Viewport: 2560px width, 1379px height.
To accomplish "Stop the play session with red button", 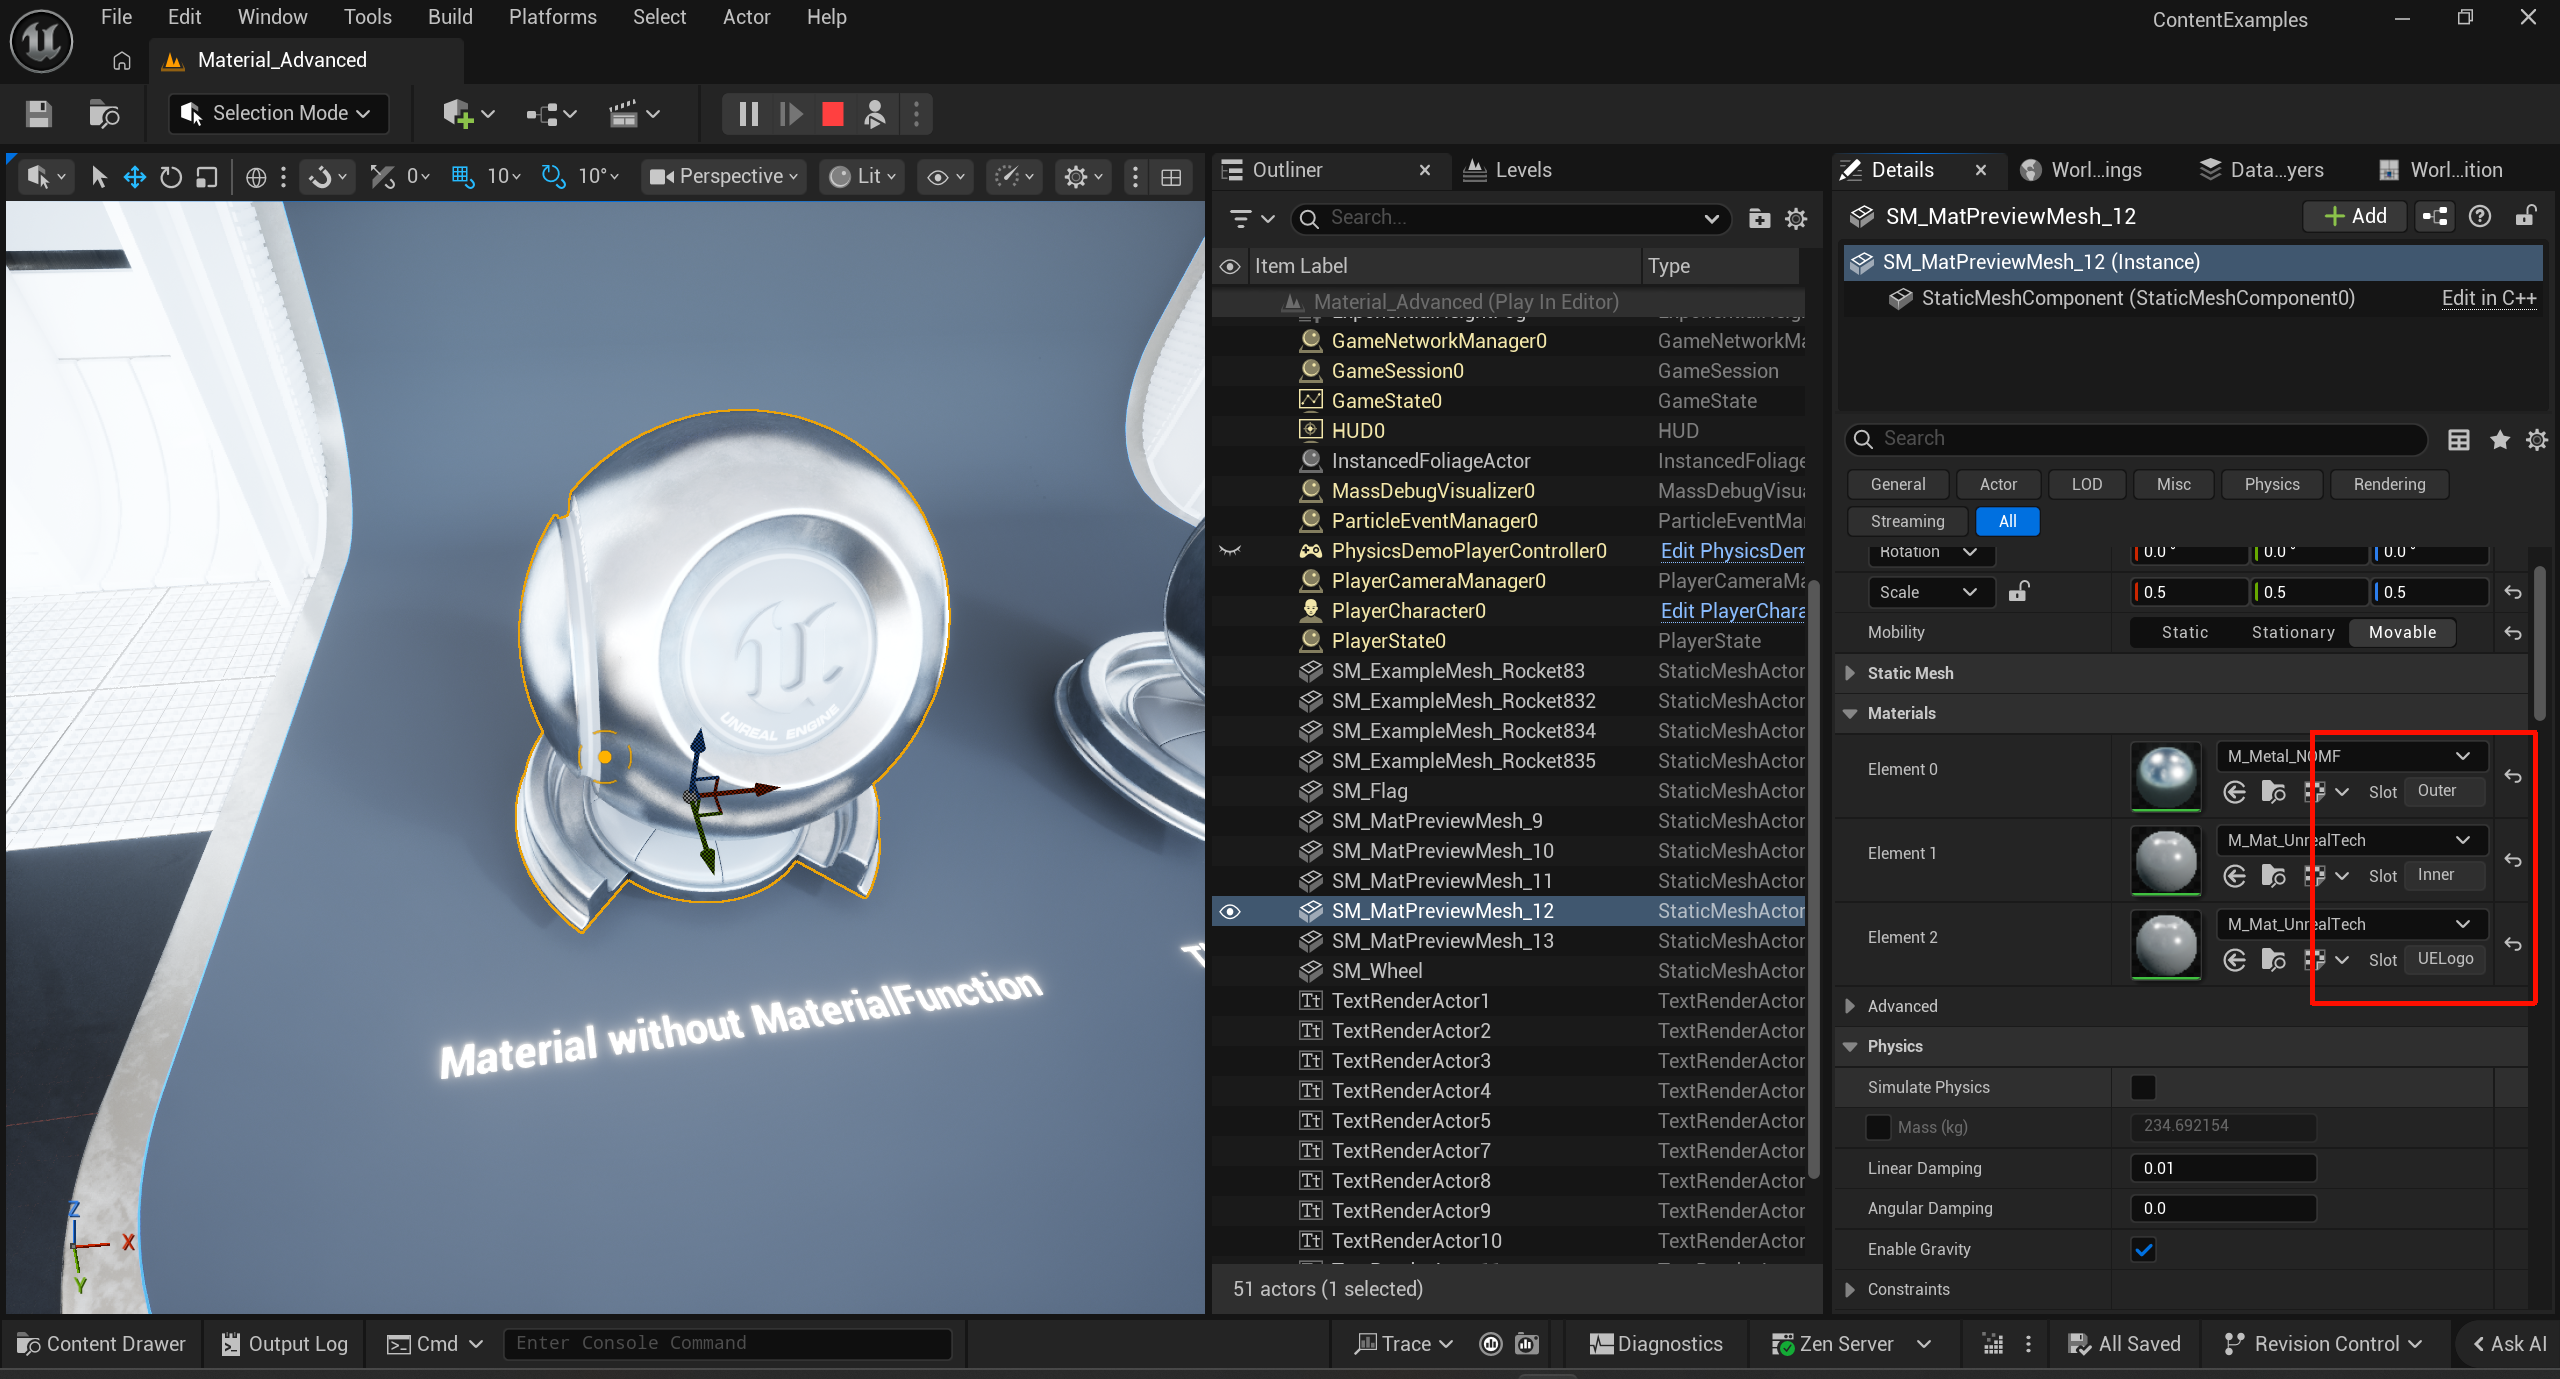I will (x=832, y=114).
